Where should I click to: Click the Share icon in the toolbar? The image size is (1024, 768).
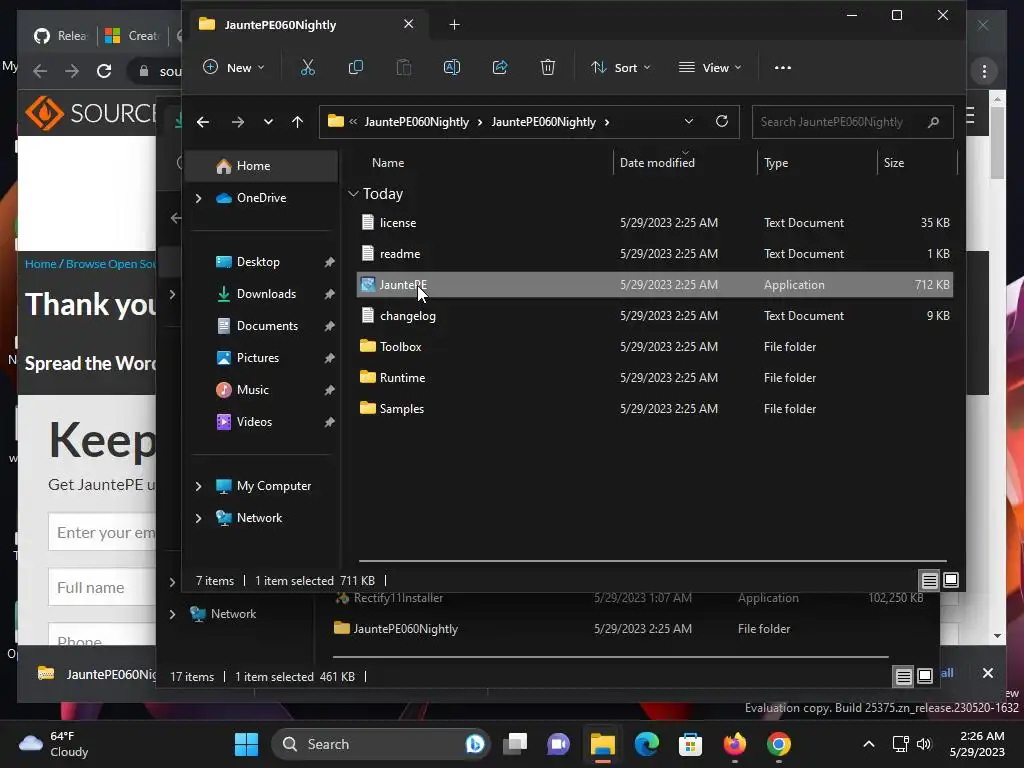point(500,67)
